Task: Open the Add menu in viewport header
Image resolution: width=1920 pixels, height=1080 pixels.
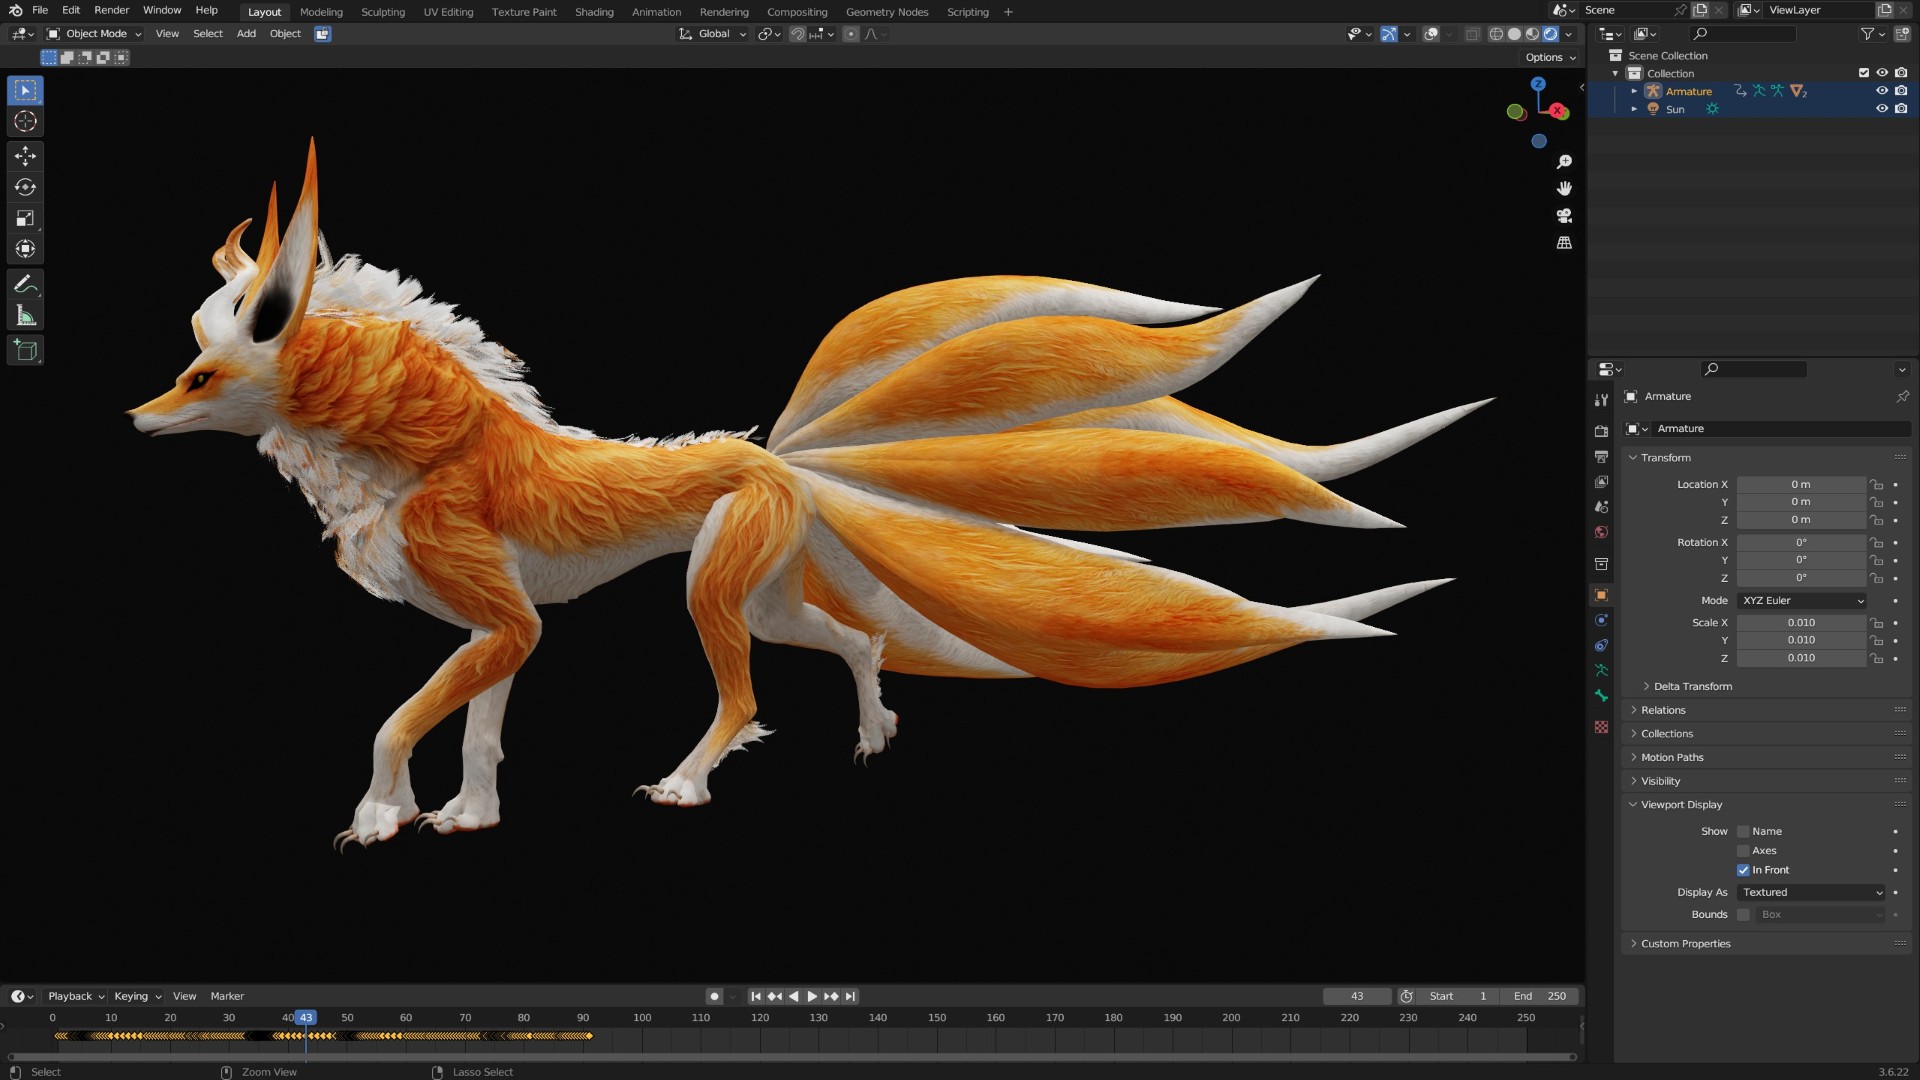Action: pyautogui.click(x=246, y=34)
